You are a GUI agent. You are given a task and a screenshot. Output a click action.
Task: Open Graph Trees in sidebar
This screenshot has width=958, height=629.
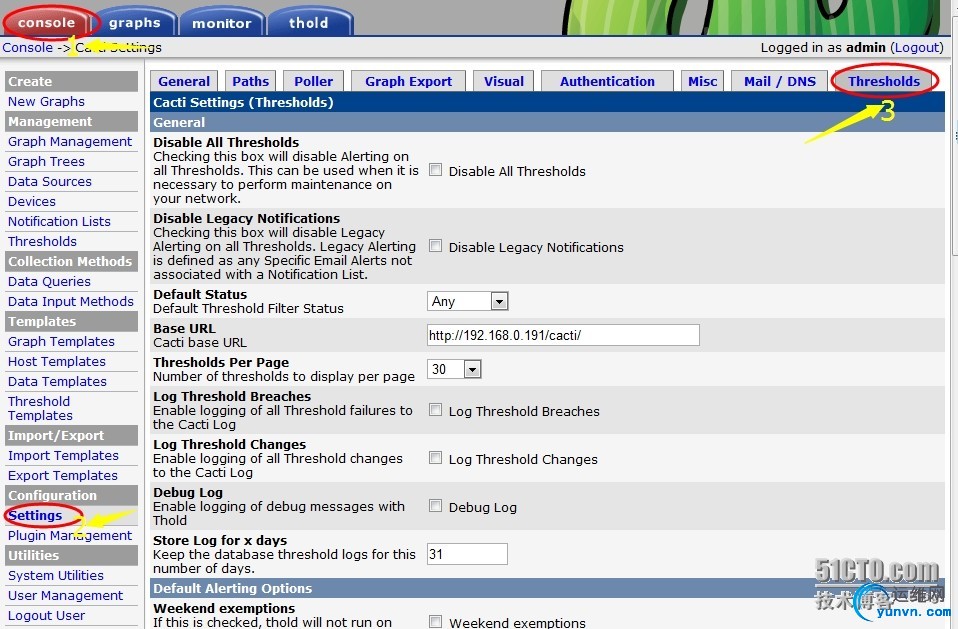(x=46, y=161)
